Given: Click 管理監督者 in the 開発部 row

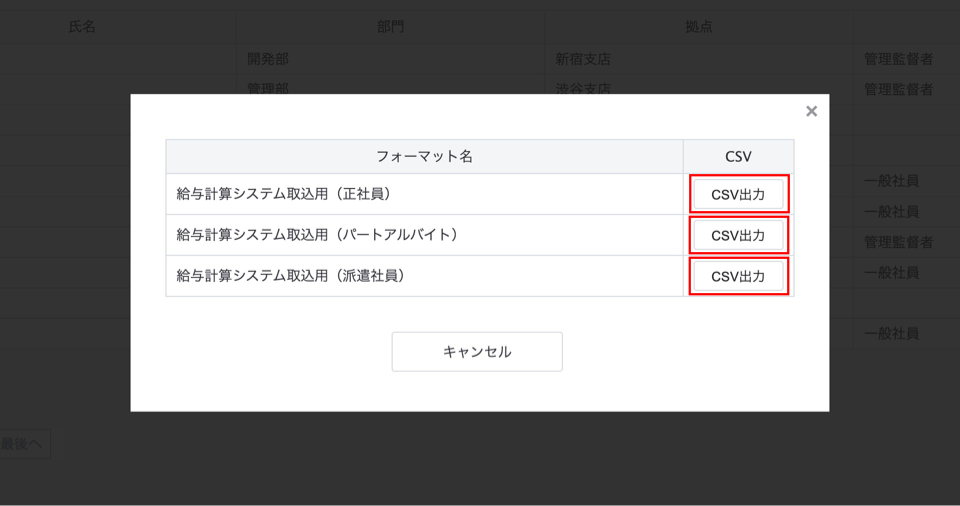Looking at the screenshot, I should click(898, 59).
